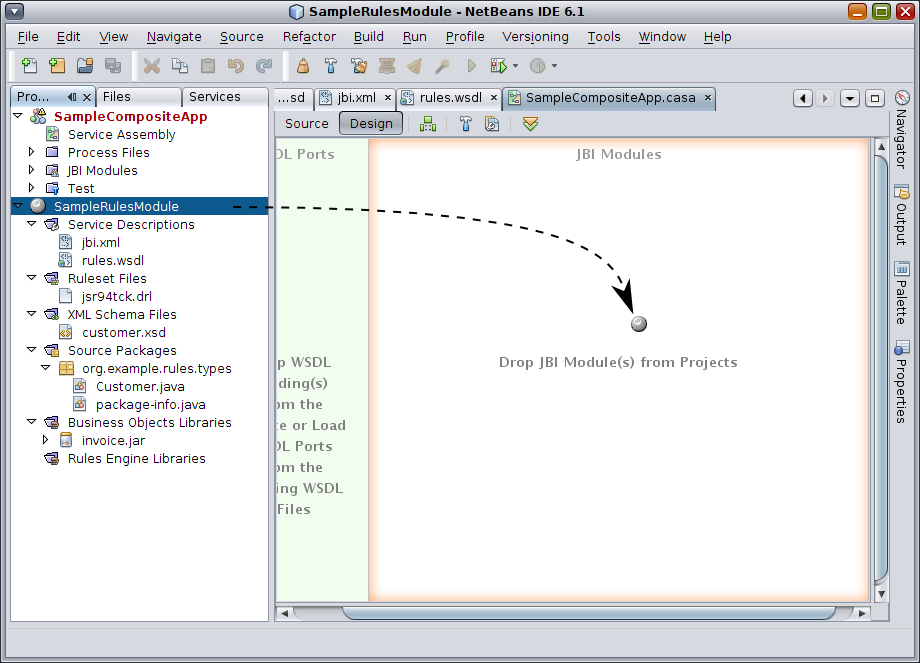The image size is (920, 663).
Task: Open the Refactor menu
Action: (309, 36)
